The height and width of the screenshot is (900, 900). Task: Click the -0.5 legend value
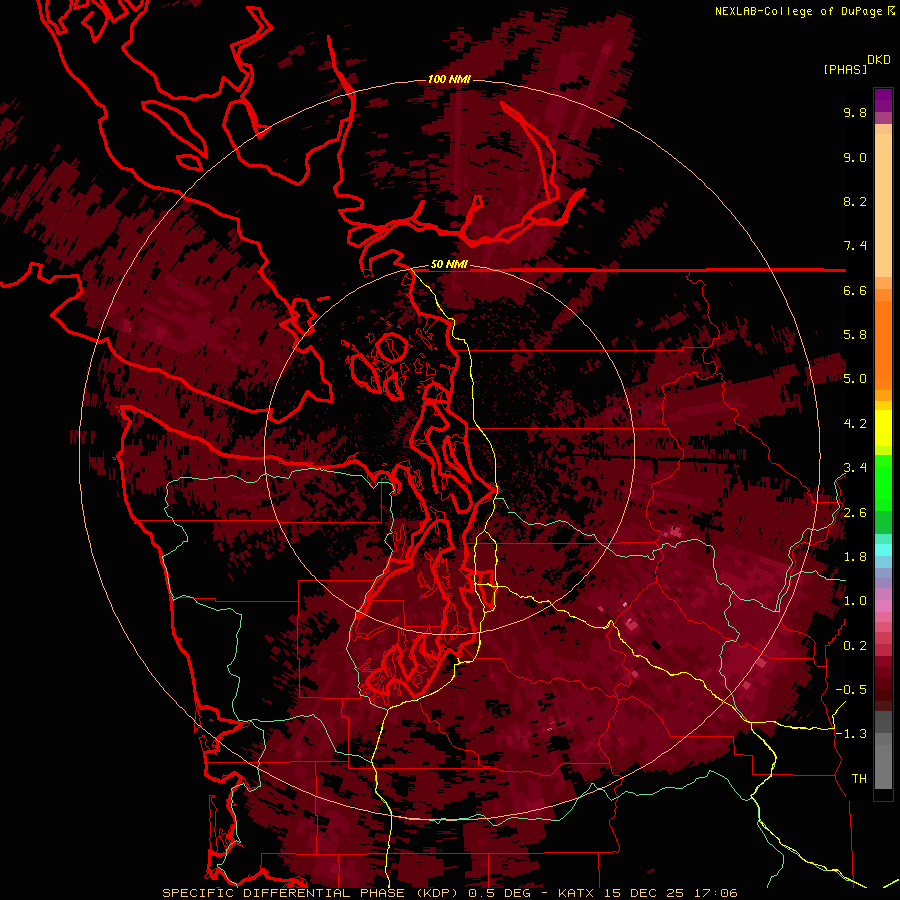click(x=851, y=690)
